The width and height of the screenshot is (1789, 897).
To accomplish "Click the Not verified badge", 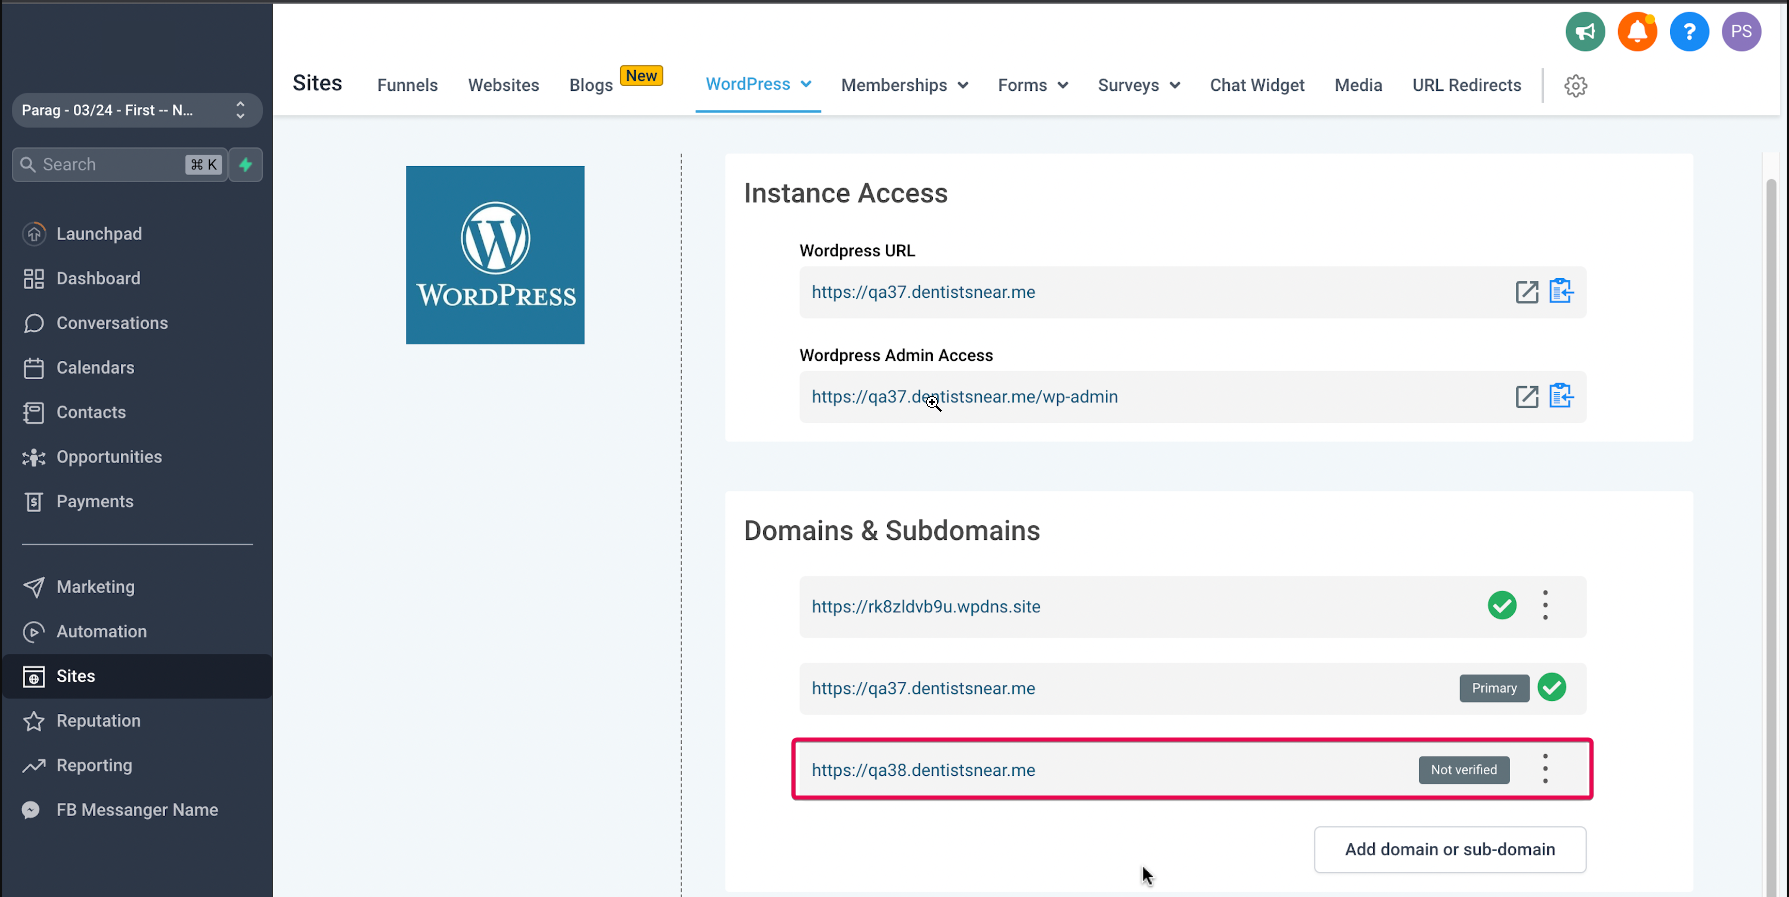I will point(1464,770).
